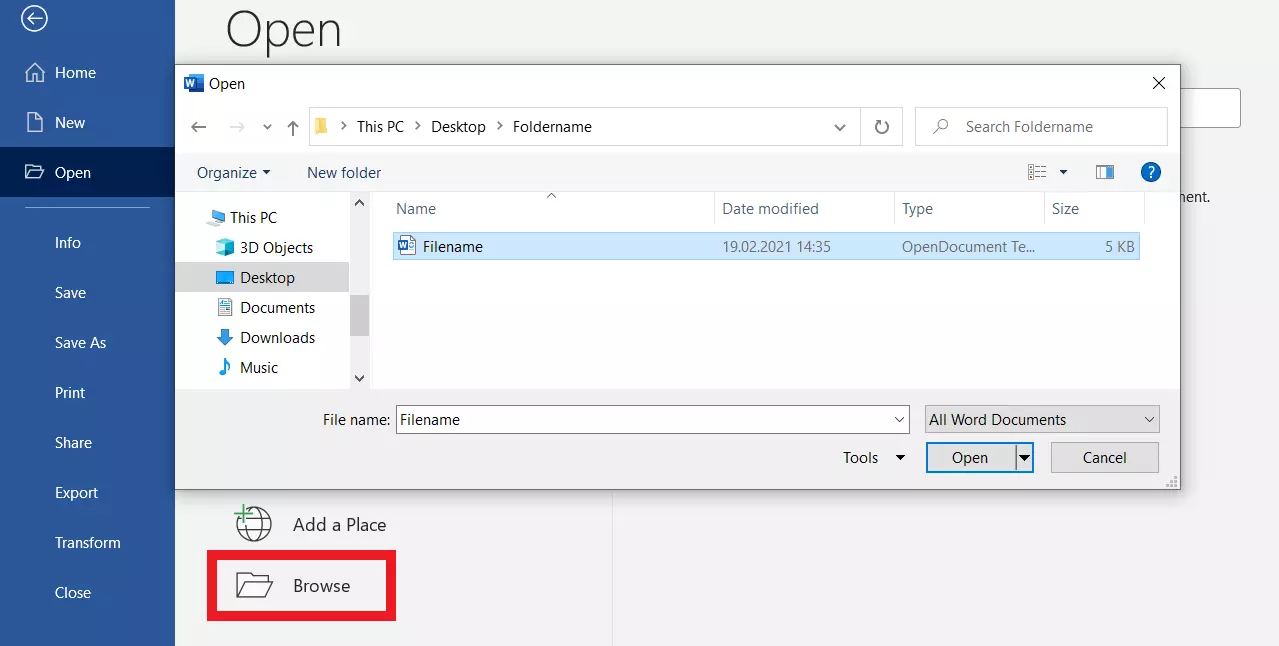Click the change view layout icon
This screenshot has width=1279, height=646.
tap(1038, 172)
